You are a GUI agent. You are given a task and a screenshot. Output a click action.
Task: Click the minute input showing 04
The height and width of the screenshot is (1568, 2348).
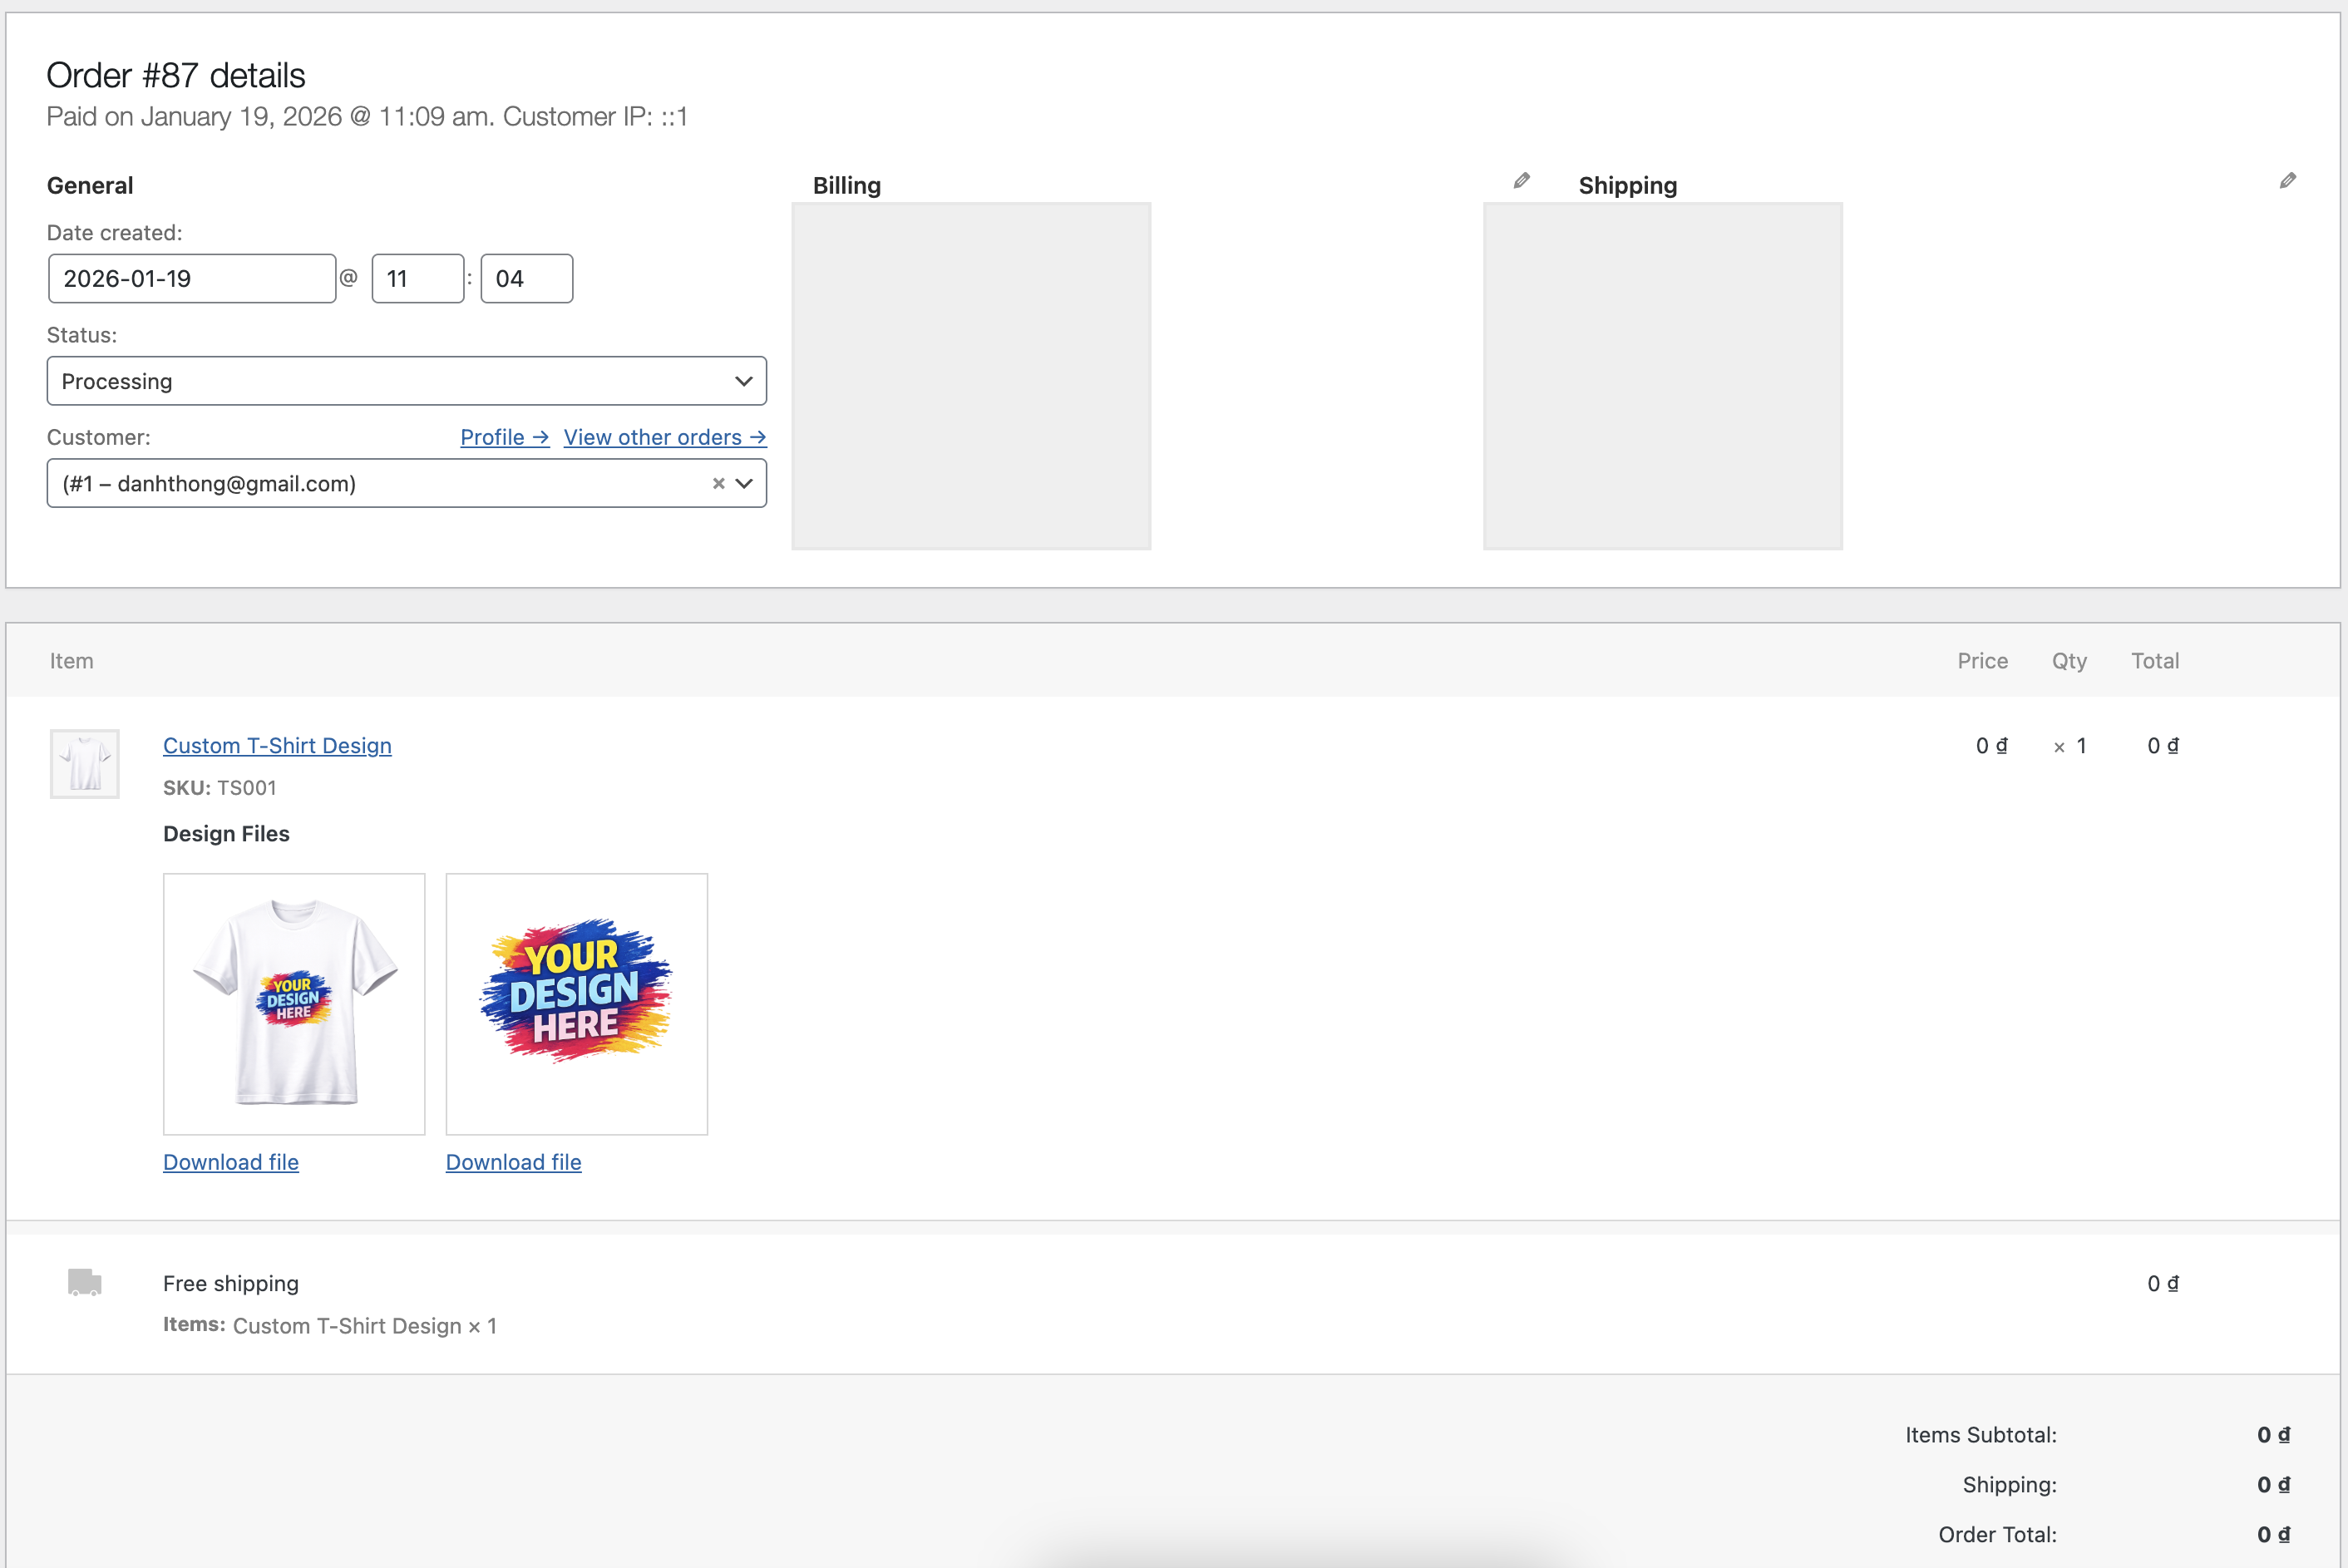[526, 278]
